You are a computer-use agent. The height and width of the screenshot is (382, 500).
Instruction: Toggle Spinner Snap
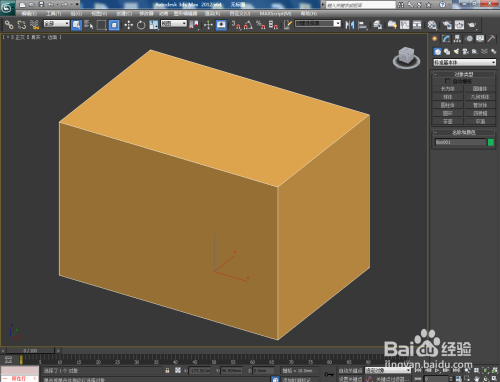[x=273, y=25]
